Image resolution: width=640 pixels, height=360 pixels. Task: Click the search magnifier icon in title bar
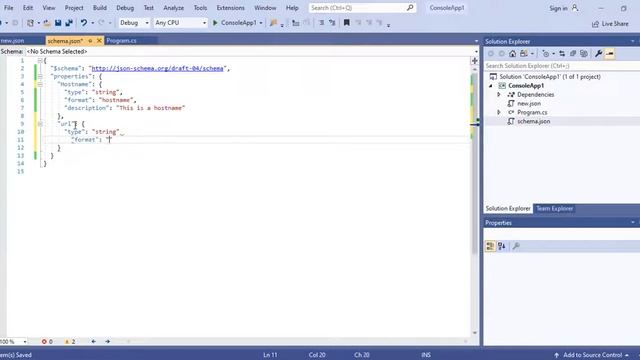click(x=410, y=7)
